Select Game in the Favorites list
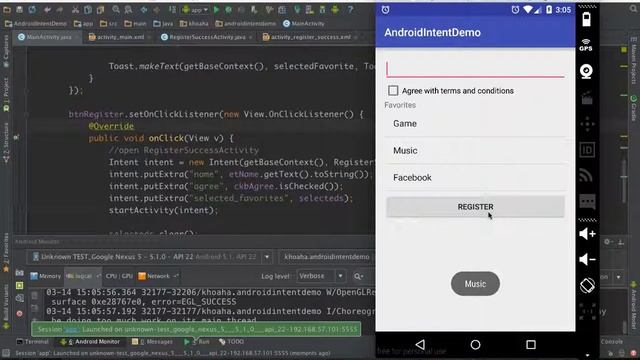 (x=475, y=124)
